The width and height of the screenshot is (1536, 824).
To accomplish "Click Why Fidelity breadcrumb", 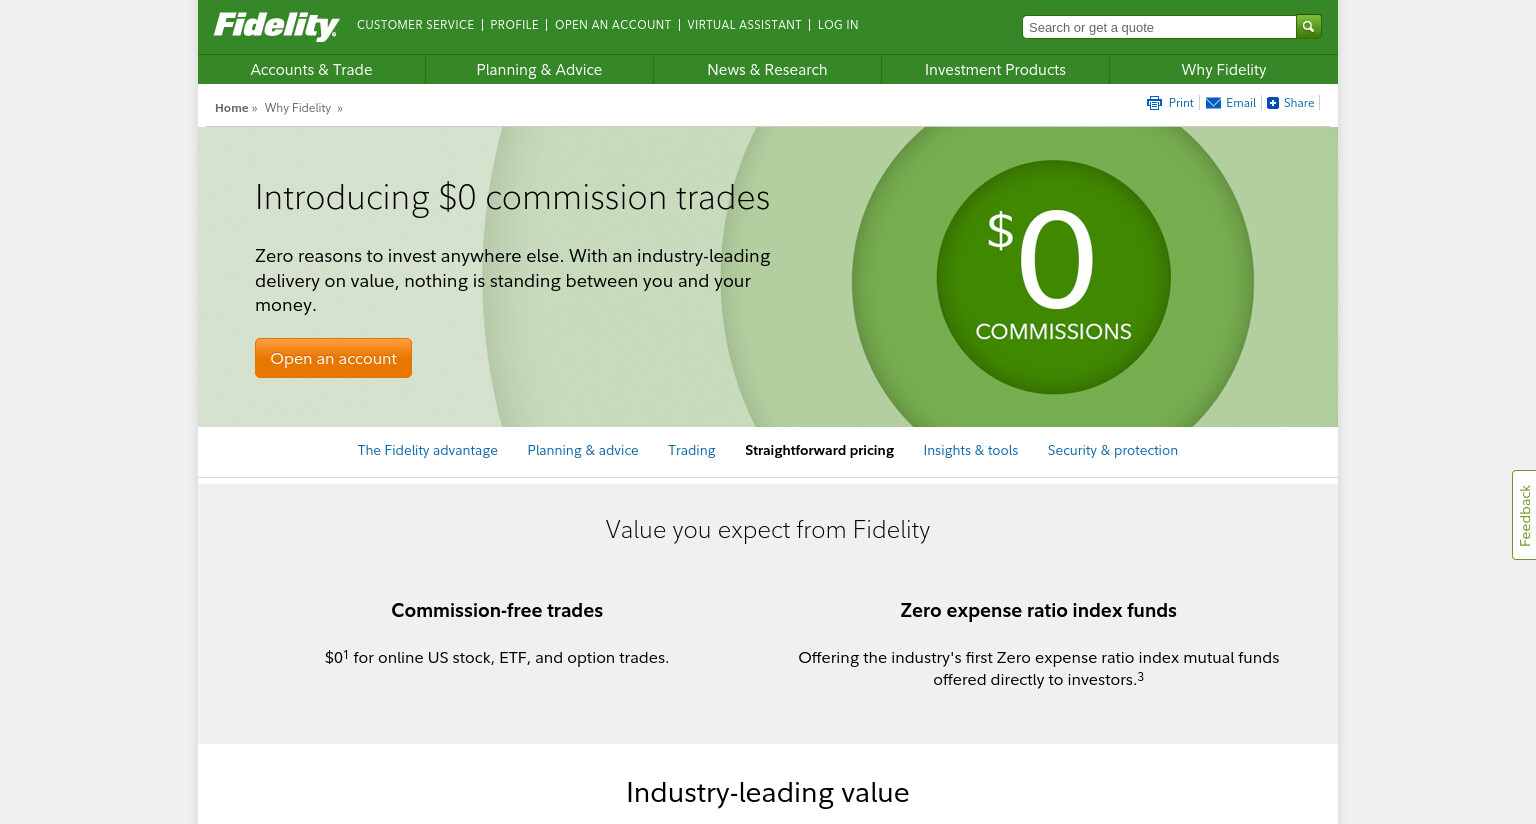I will pos(298,108).
